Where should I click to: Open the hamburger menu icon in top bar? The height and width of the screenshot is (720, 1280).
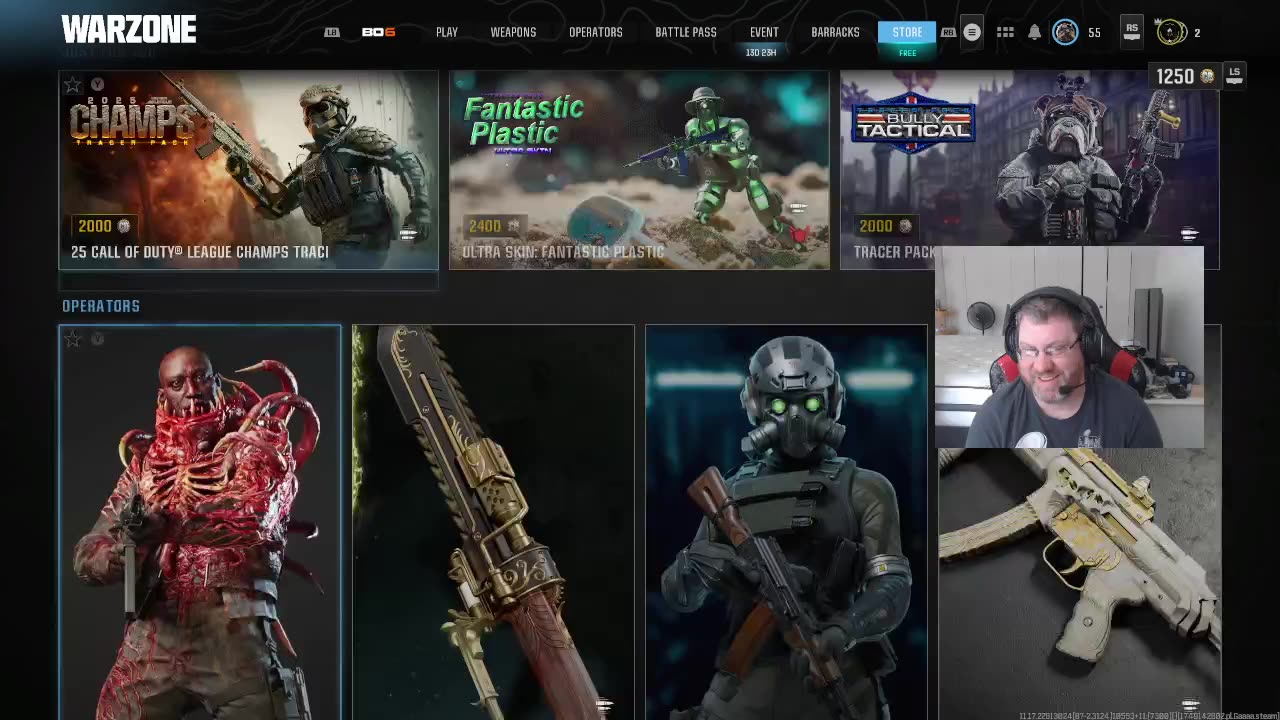point(971,32)
